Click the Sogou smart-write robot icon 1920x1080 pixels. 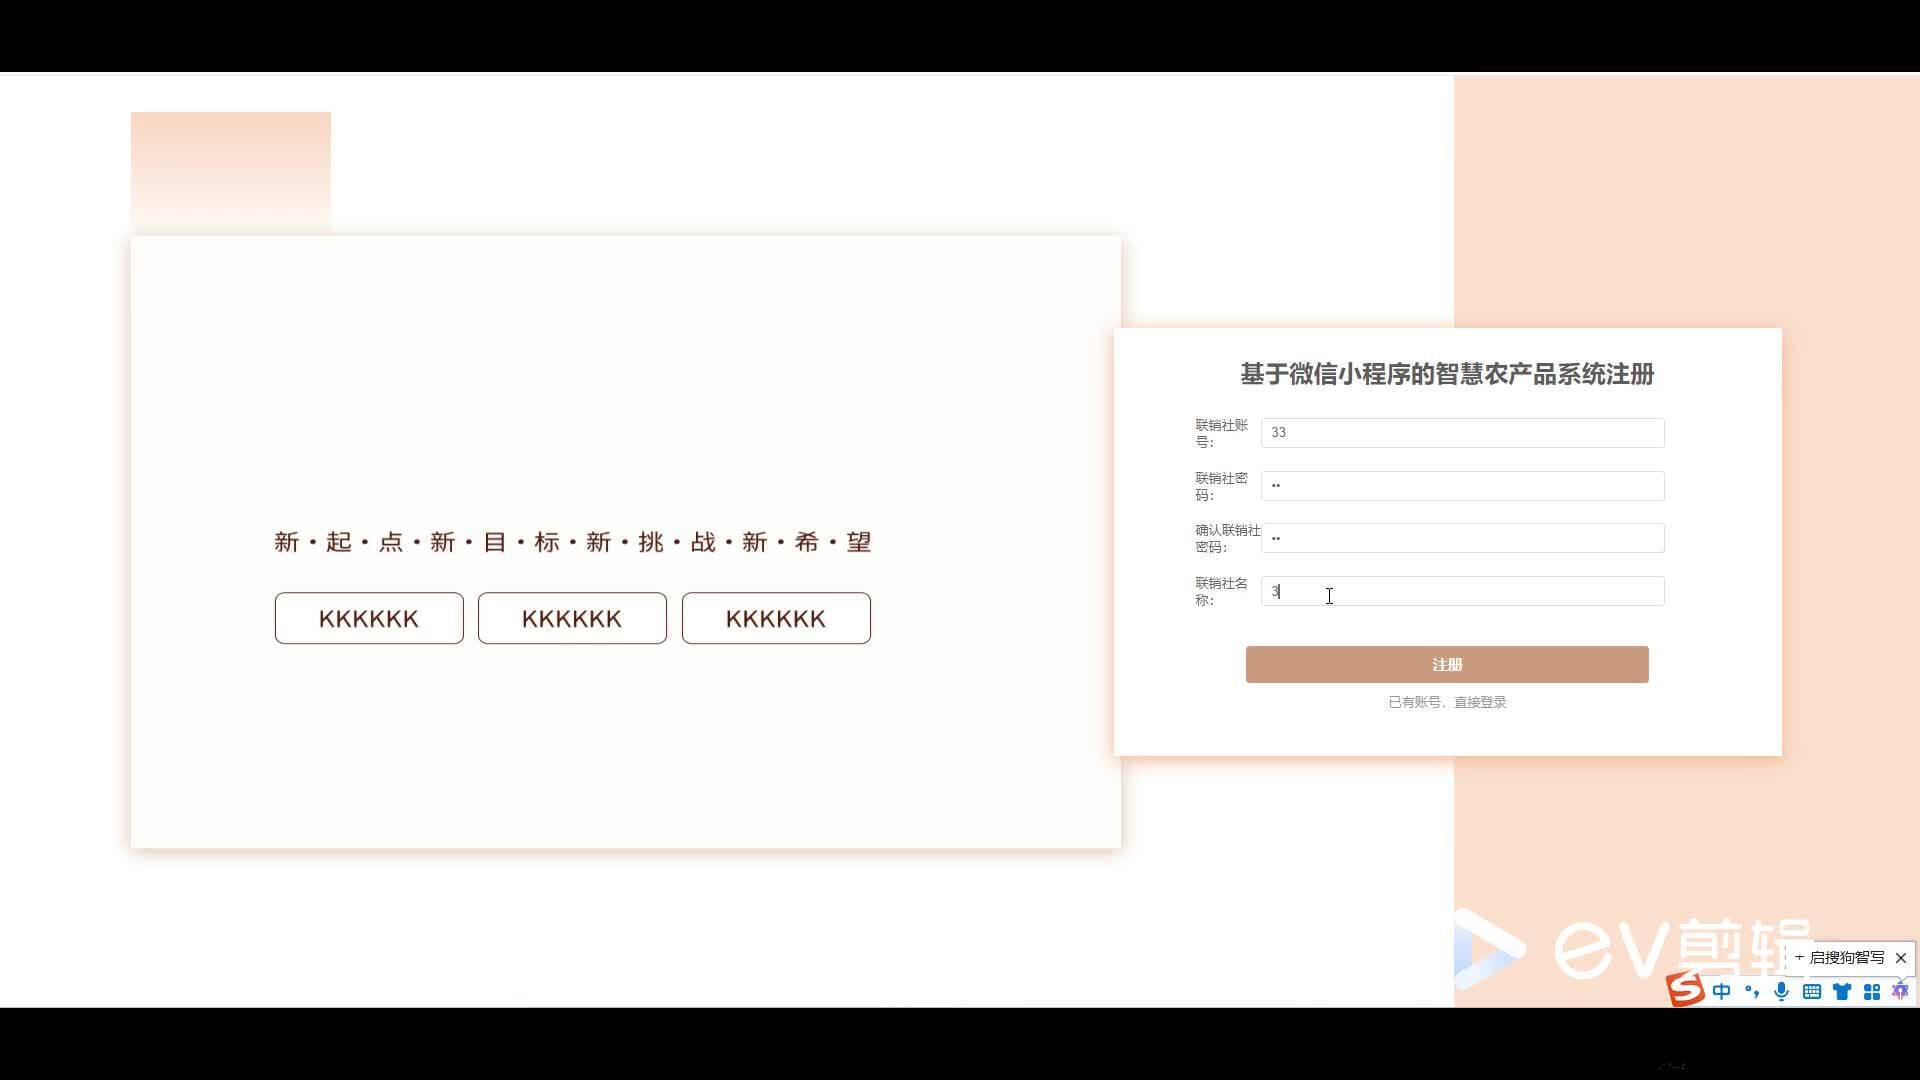coord(1899,991)
